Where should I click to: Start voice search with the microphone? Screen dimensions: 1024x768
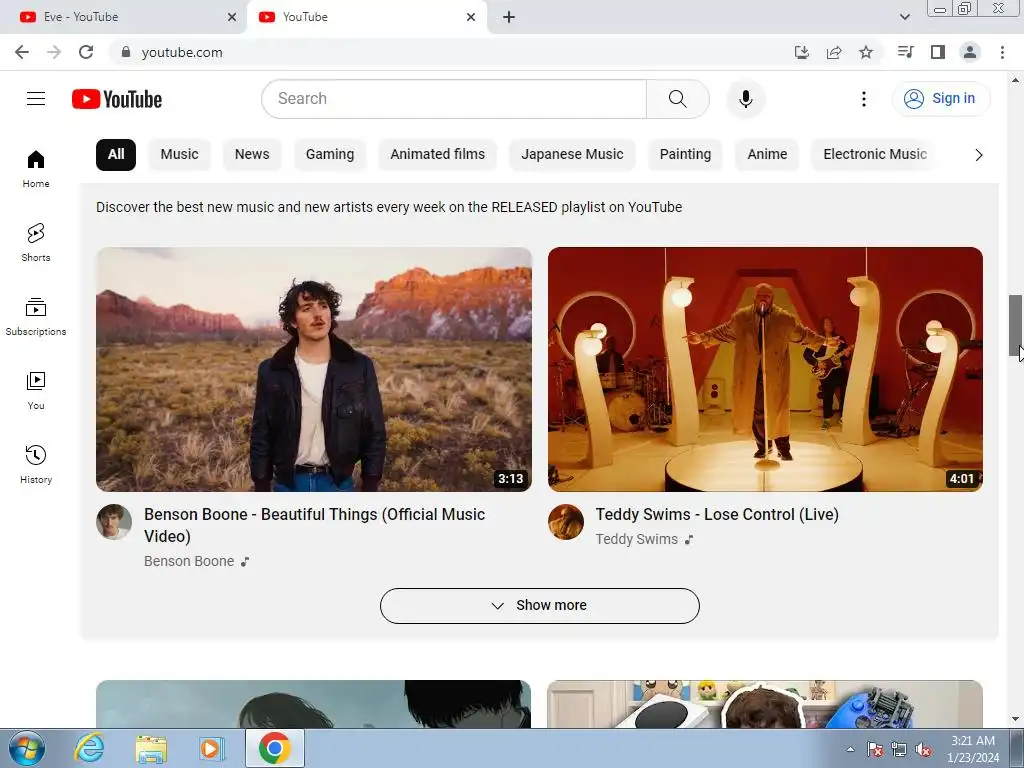click(x=745, y=99)
